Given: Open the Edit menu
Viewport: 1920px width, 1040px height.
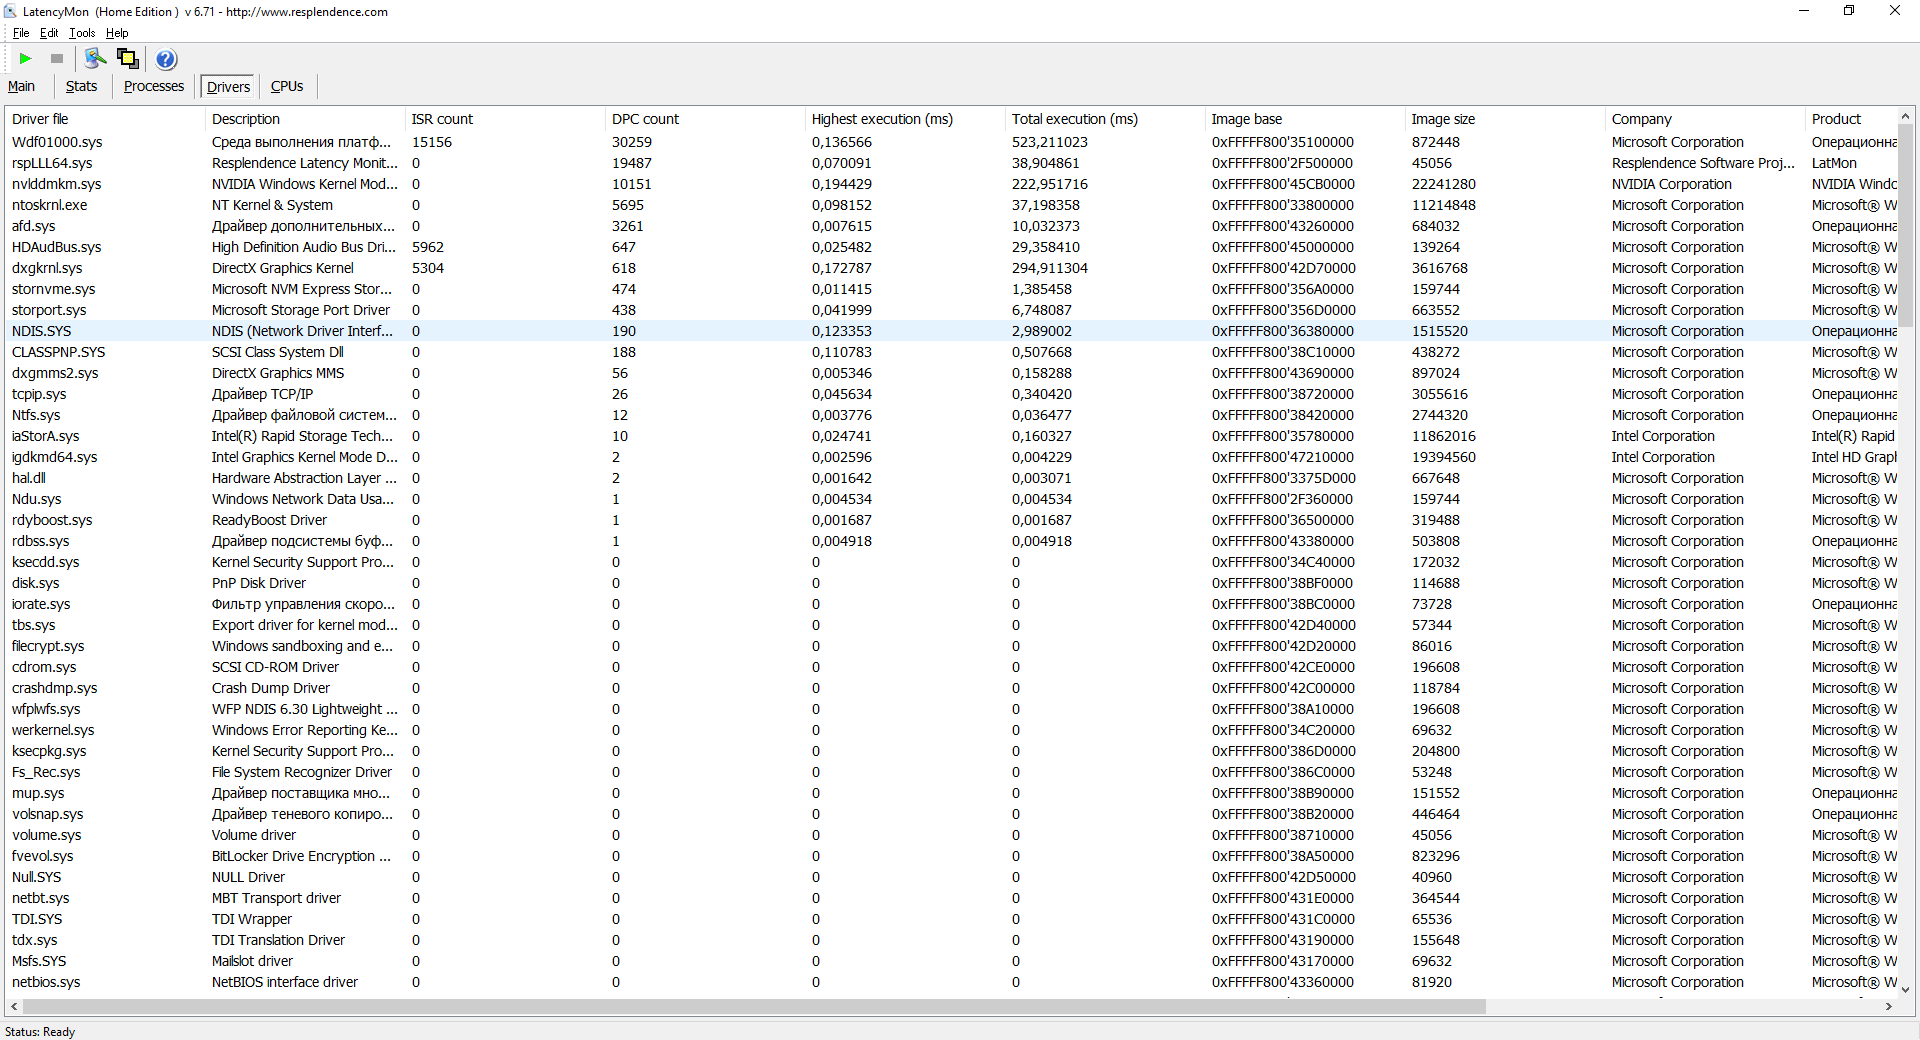Looking at the screenshot, I should (x=49, y=33).
